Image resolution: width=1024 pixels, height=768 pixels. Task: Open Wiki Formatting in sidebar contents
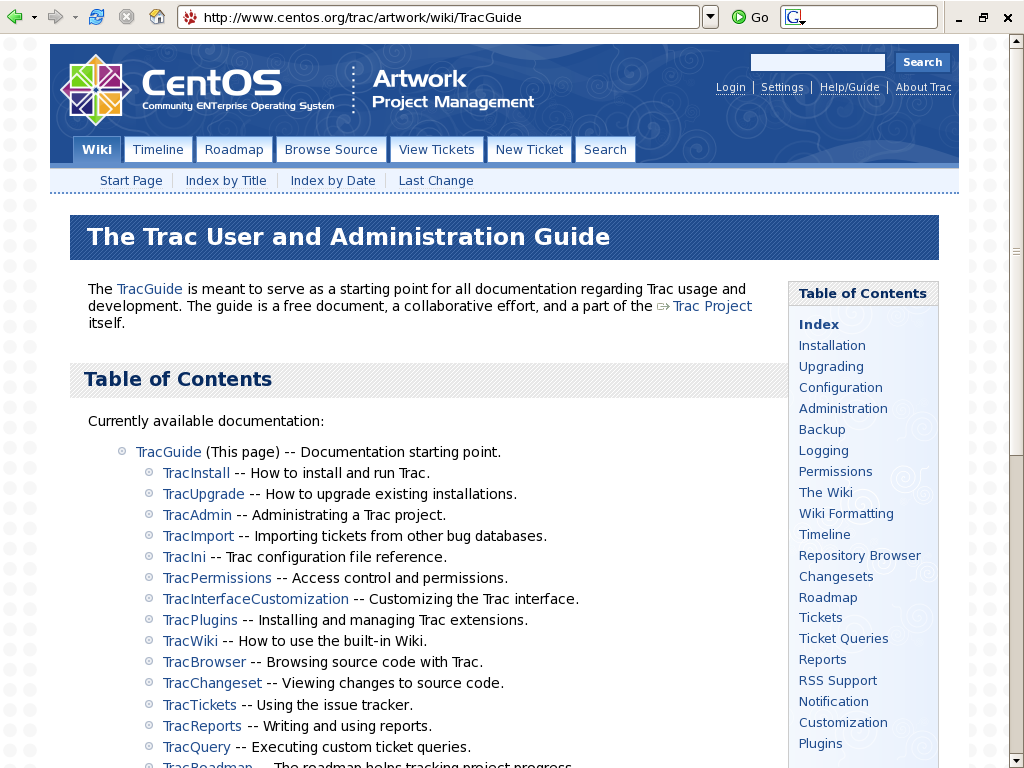846,513
